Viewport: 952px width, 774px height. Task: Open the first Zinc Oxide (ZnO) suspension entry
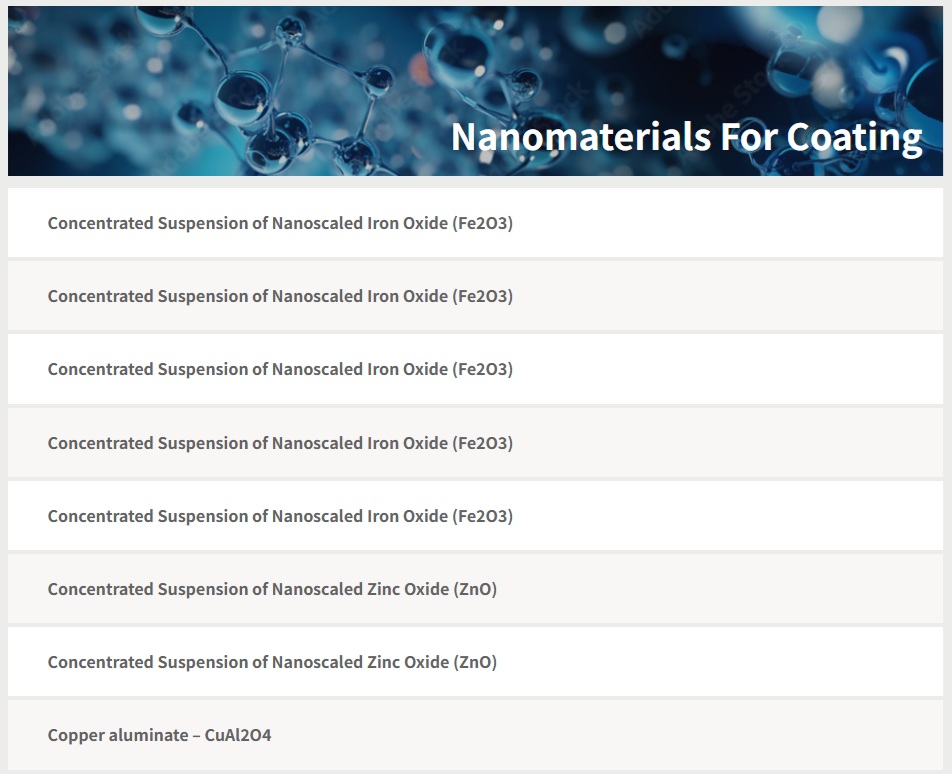pyautogui.click(x=272, y=589)
